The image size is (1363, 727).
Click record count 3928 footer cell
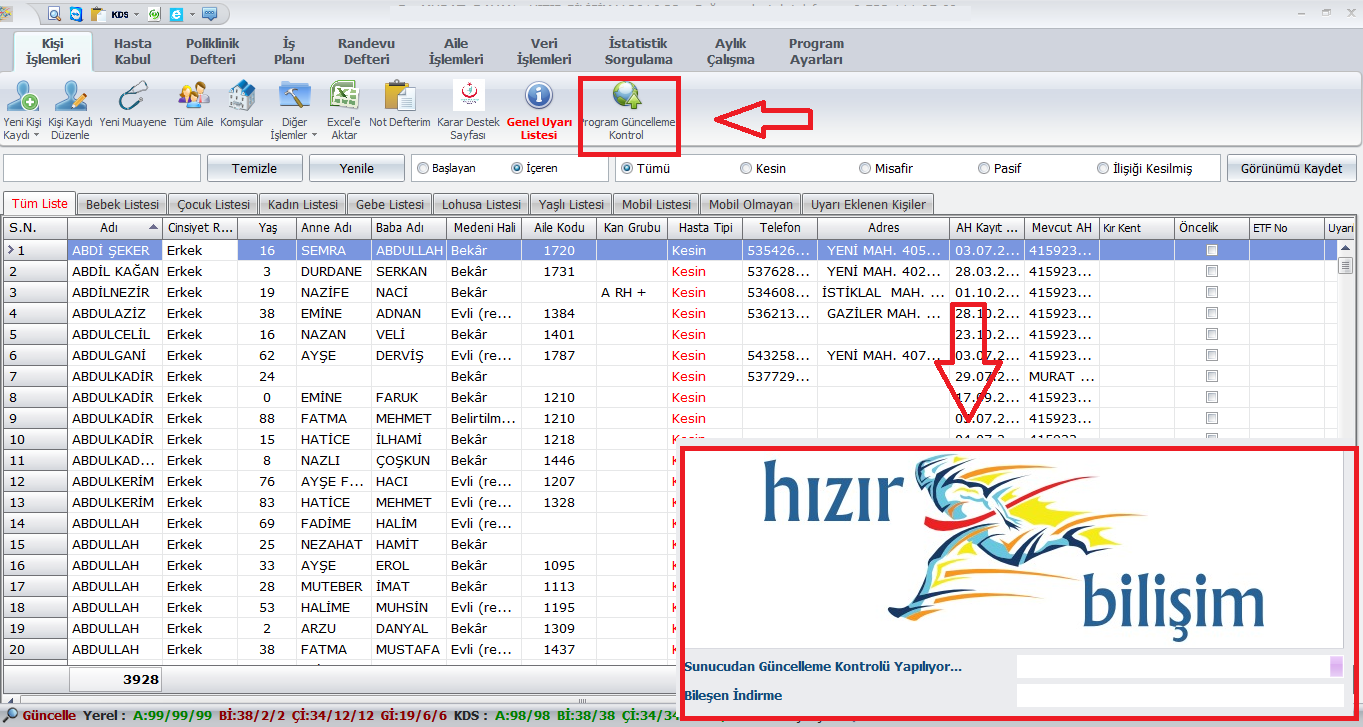pyautogui.click(x=115, y=680)
